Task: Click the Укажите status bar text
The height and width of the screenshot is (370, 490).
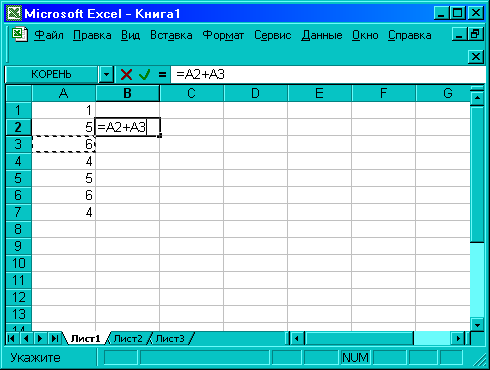Action: [x=35, y=358]
